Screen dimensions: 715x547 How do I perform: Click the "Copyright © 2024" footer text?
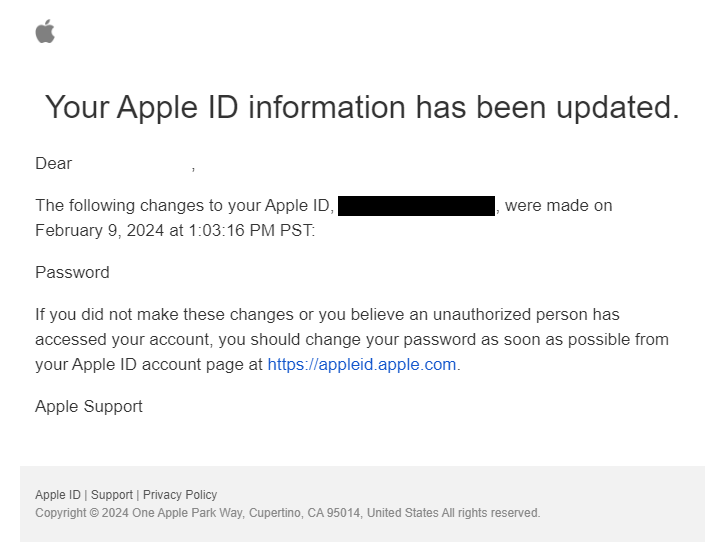coord(81,513)
